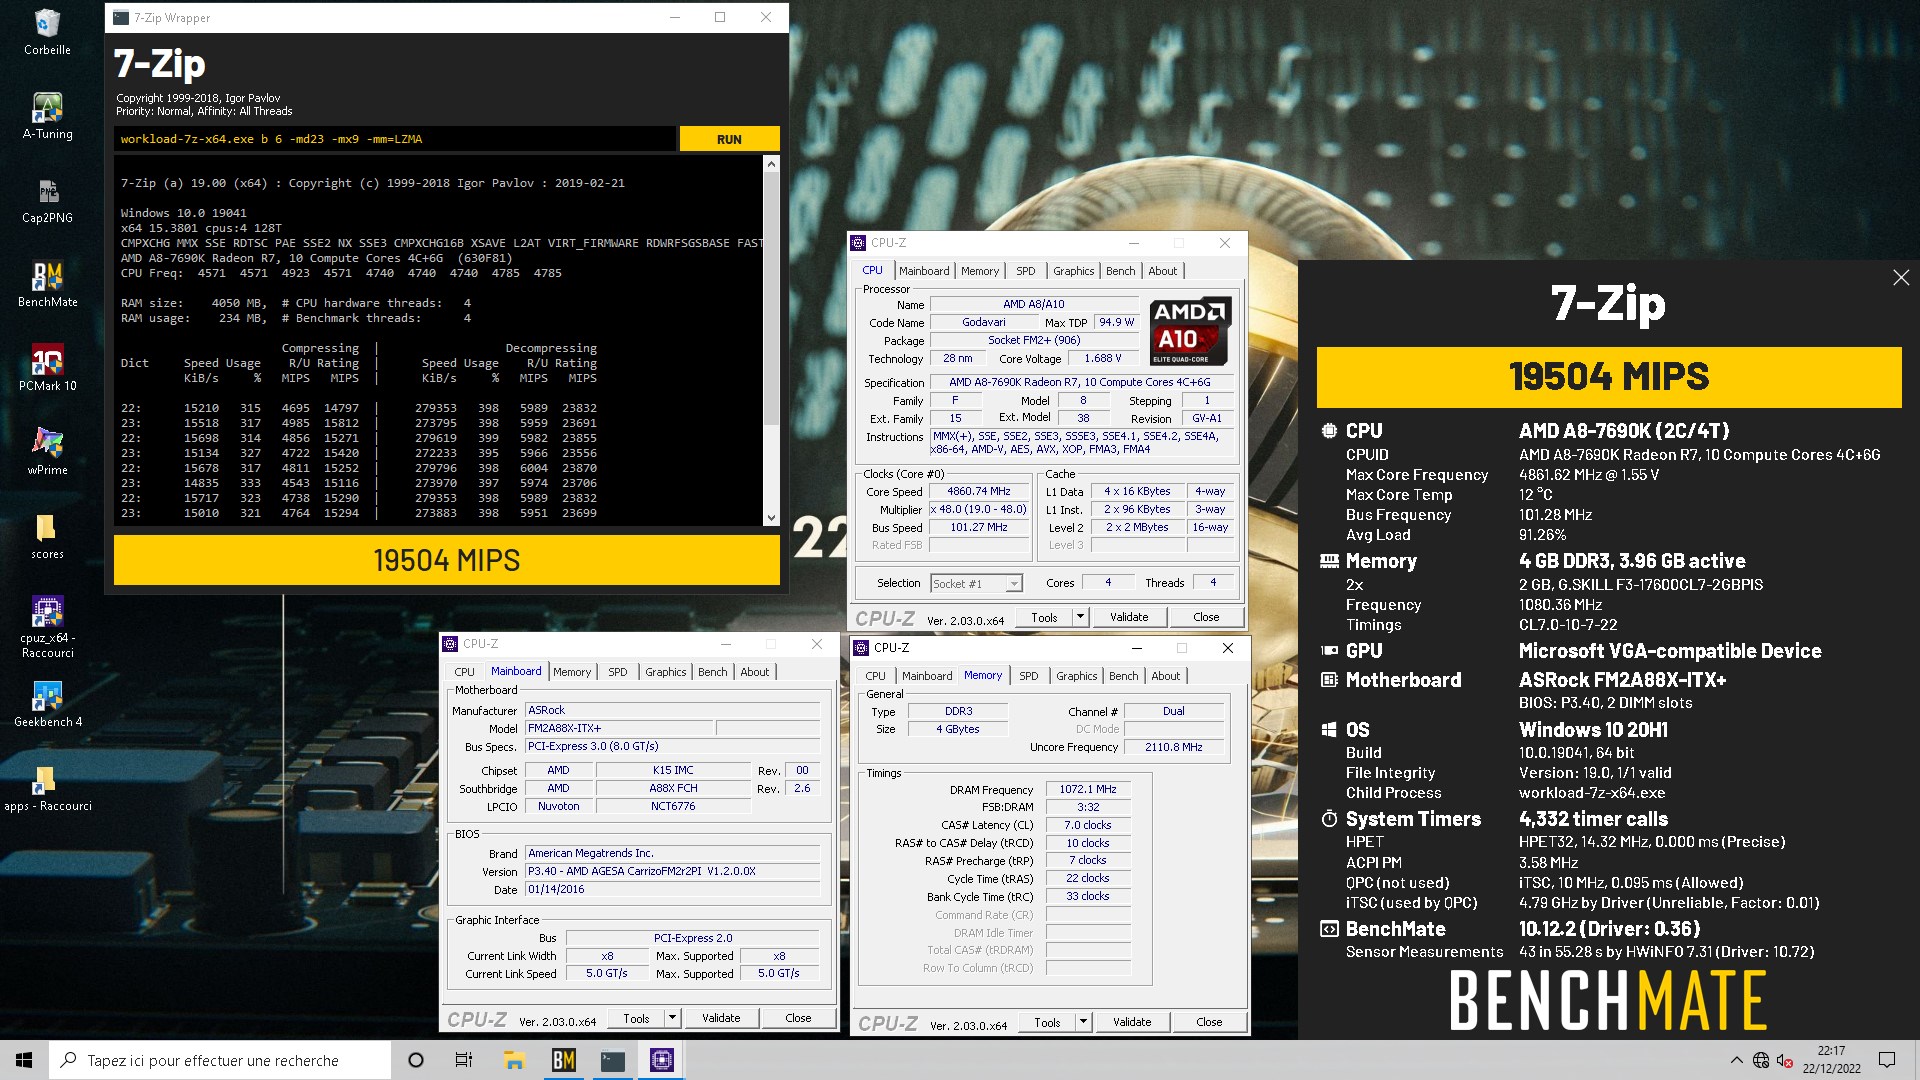Launch wPrime desktop shortcut
1920x1080 pixels.
click(x=47, y=452)
